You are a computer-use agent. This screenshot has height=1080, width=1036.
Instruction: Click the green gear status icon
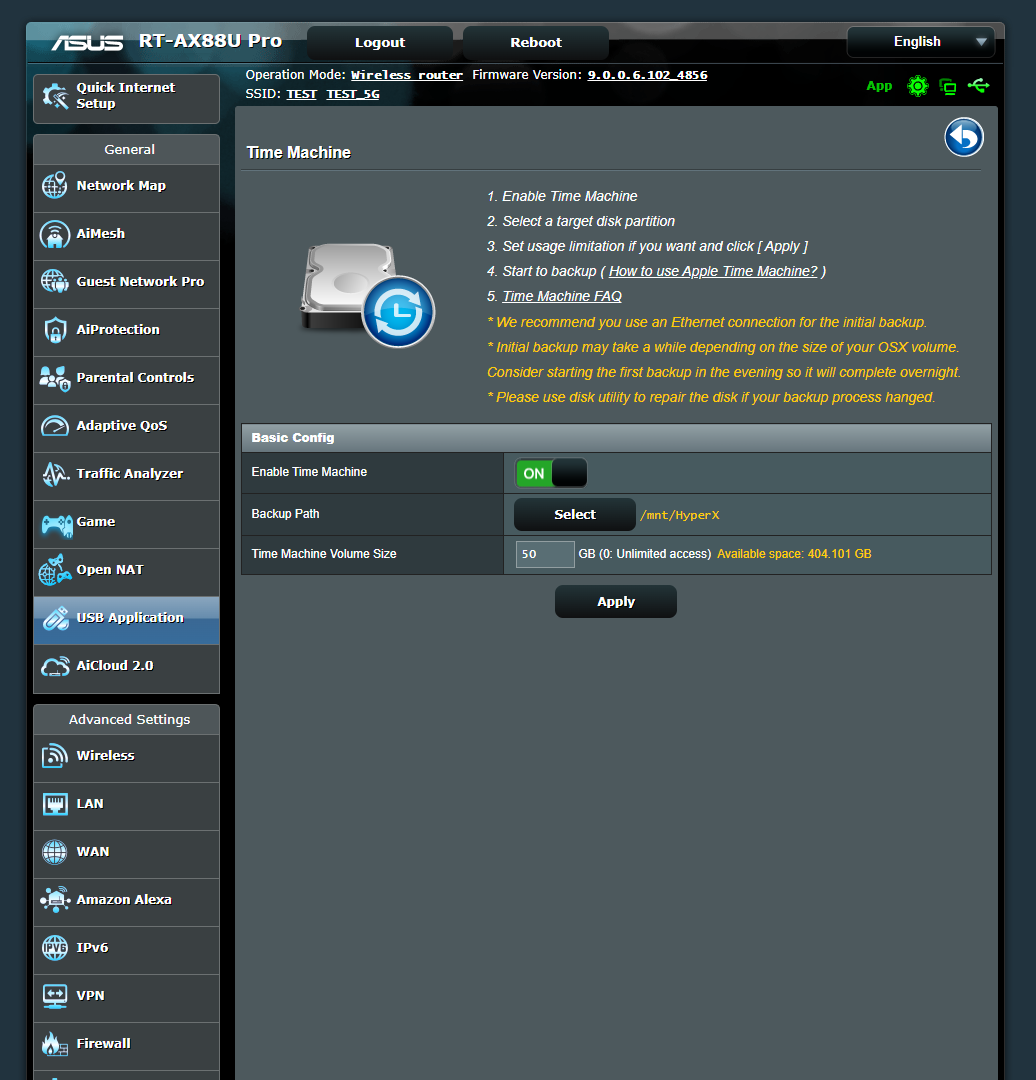click(x=918, y=86)
